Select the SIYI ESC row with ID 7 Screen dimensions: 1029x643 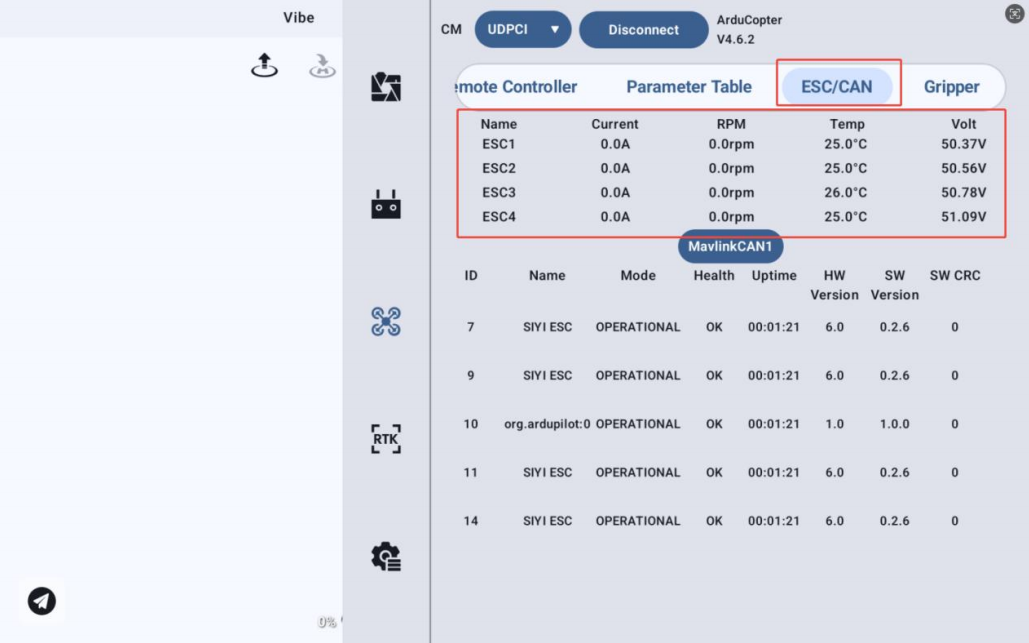(547, 327)
